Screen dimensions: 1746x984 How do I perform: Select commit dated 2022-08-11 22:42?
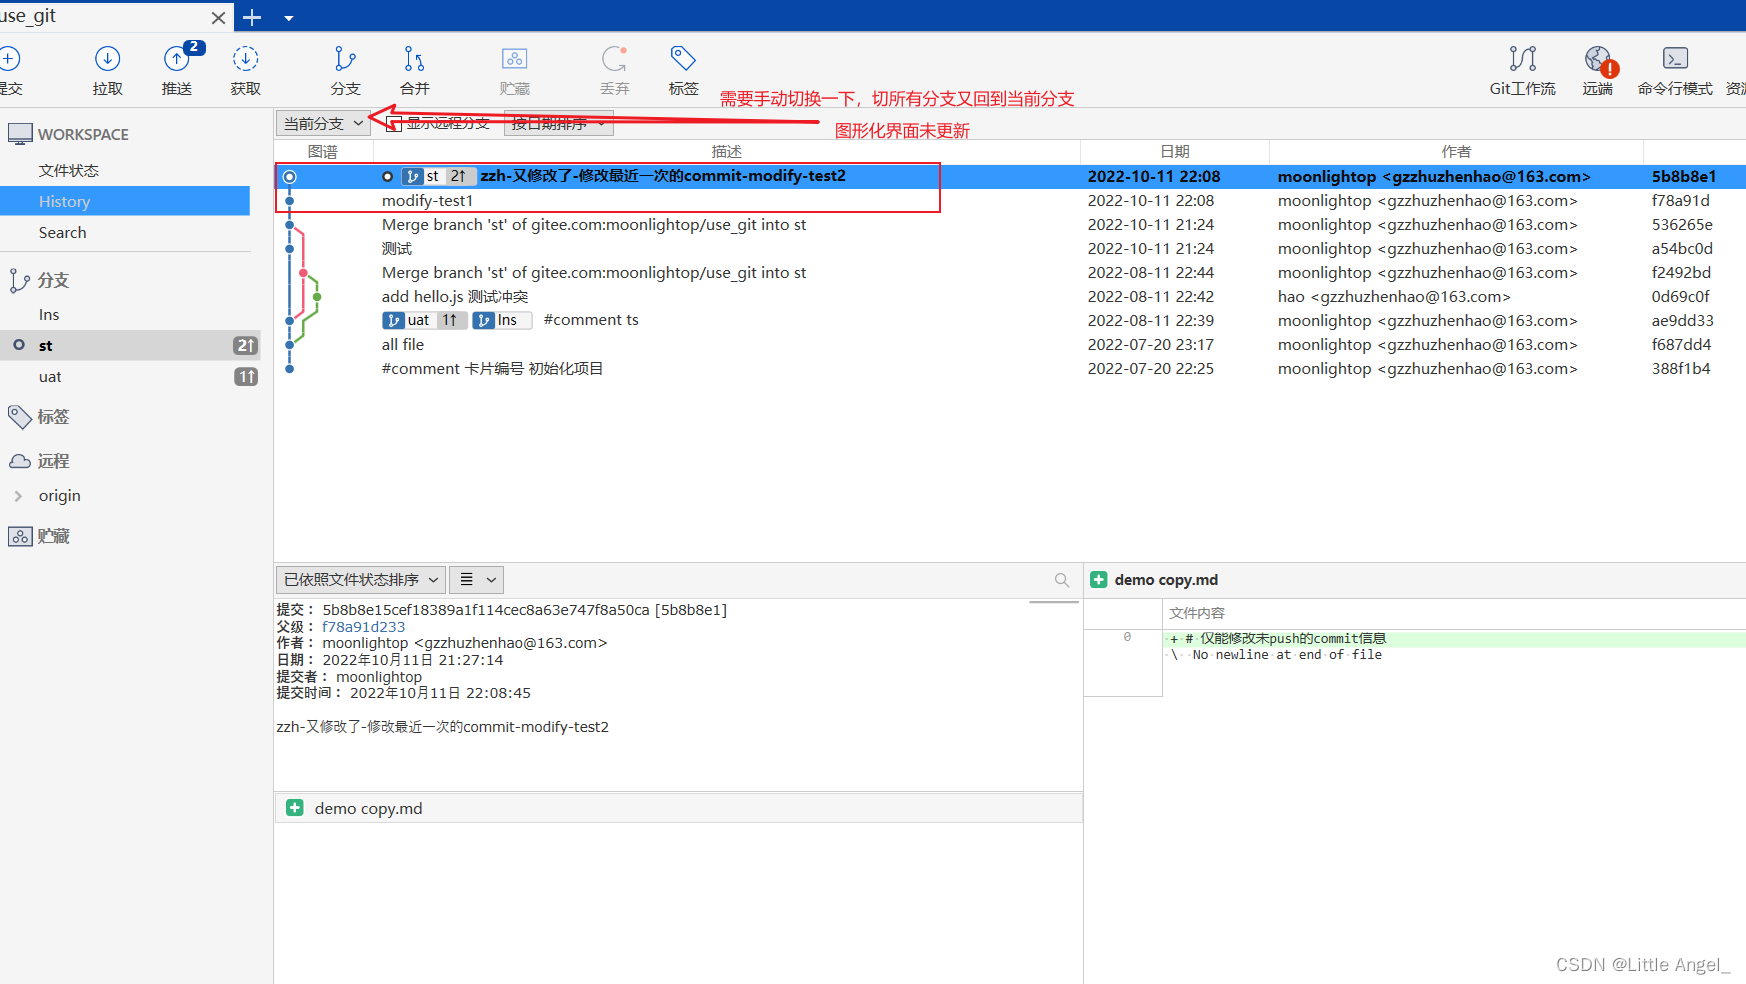1010,296
